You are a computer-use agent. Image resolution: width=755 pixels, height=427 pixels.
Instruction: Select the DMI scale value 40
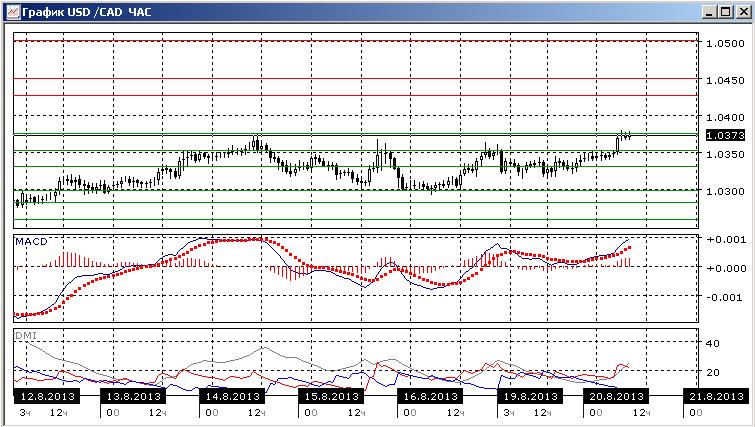point(713,344)
